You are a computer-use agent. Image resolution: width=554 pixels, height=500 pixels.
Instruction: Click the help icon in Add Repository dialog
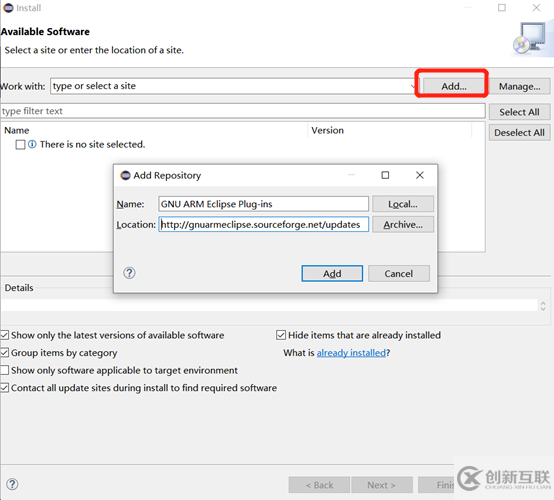(129, 273)
